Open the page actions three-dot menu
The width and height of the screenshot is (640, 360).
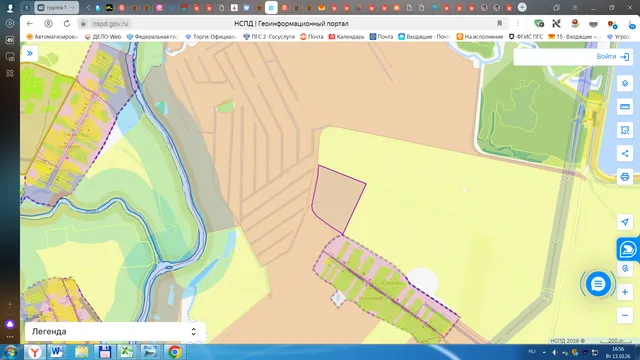coord(518,24)
